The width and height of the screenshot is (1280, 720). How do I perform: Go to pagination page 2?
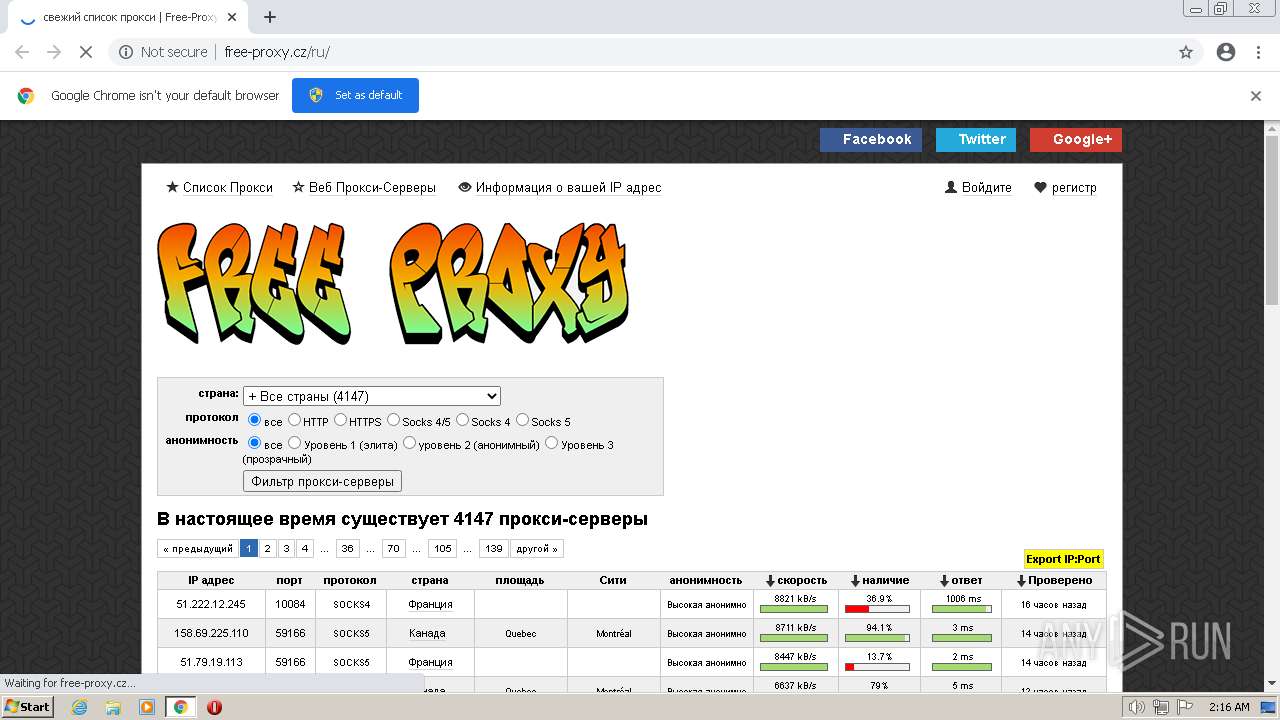click(267, 548)
